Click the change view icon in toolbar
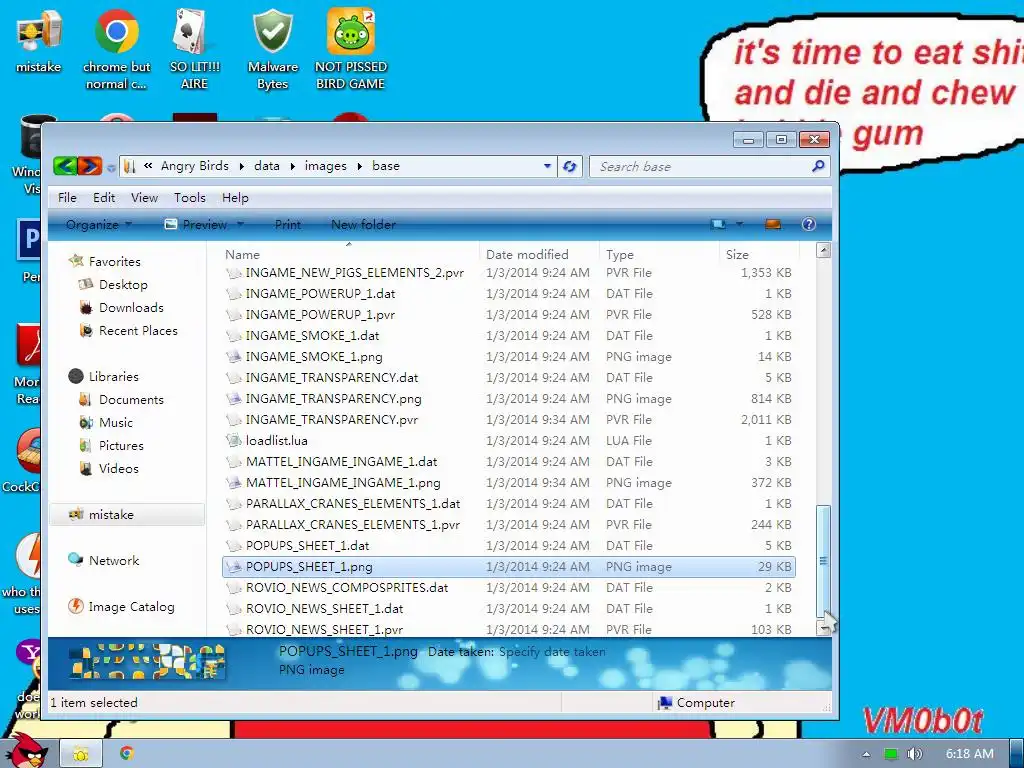The height and width of the screenshot is (768, 1024). 718,225
